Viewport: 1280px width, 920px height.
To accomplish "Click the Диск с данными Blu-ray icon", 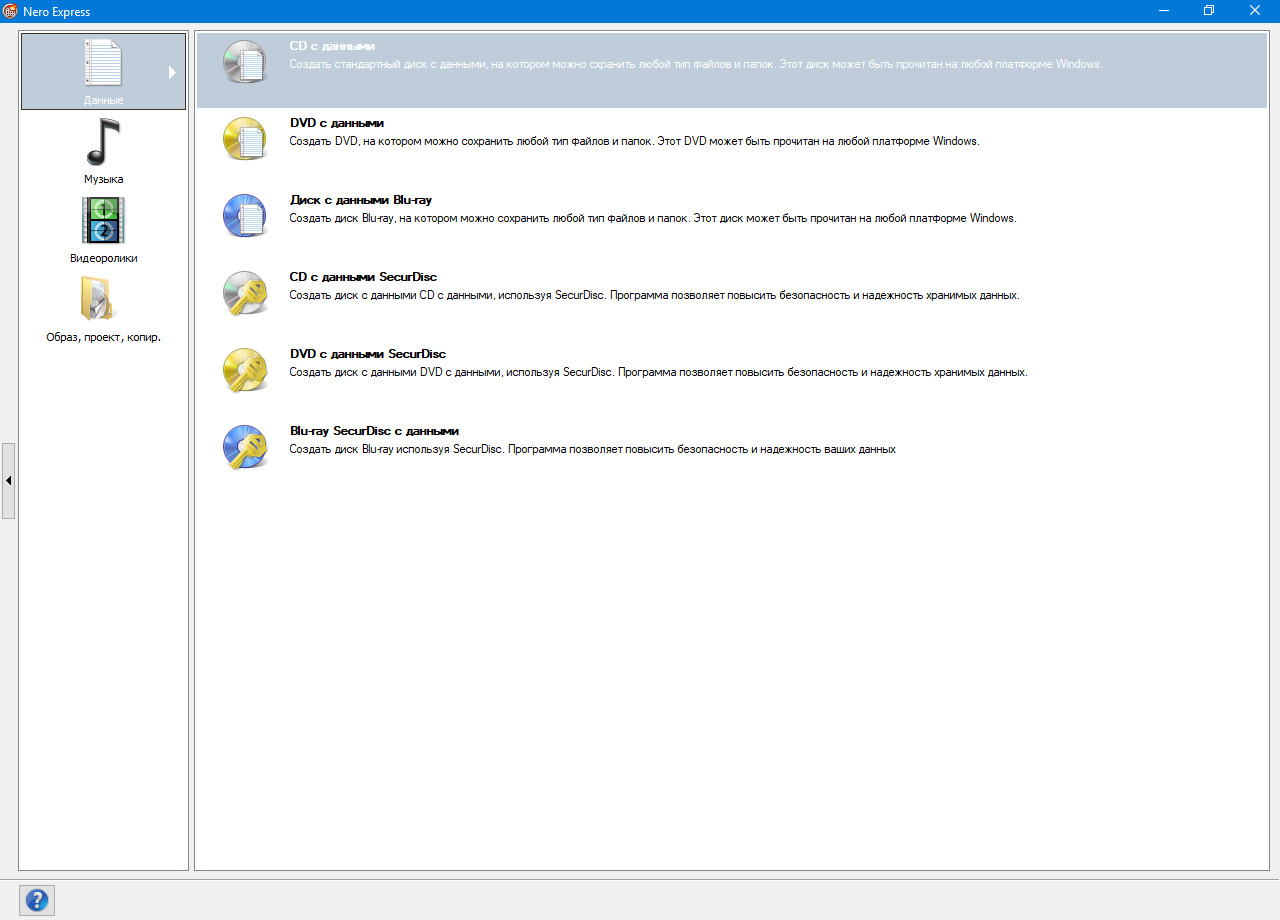I will pos(245,216).
